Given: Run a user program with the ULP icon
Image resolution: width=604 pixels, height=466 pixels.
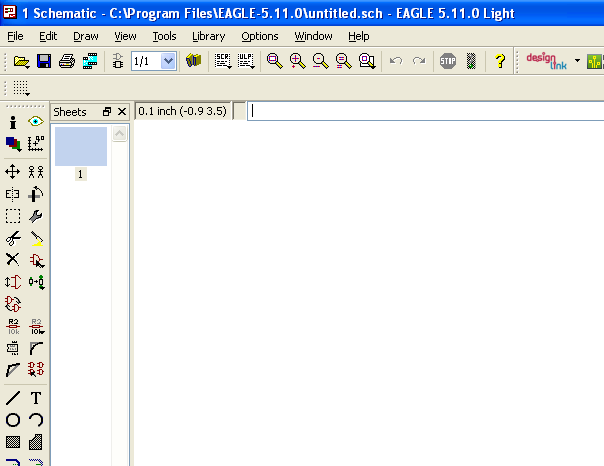Looking at the screenshot, I should pyautogui.click(x=246, y=61).
